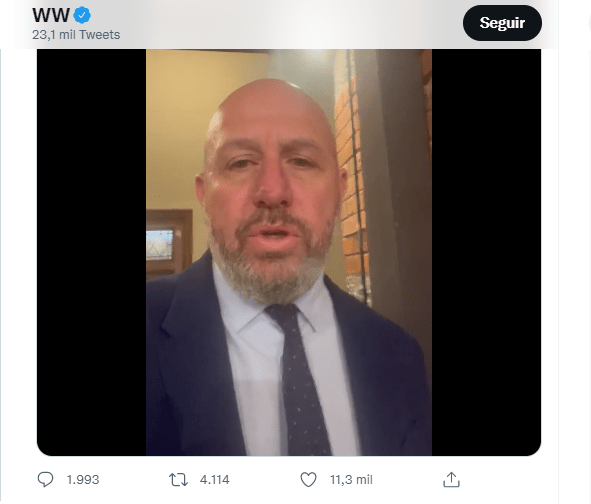
Task: Click the framed picture in video background
Action: (x=169, y=241)
